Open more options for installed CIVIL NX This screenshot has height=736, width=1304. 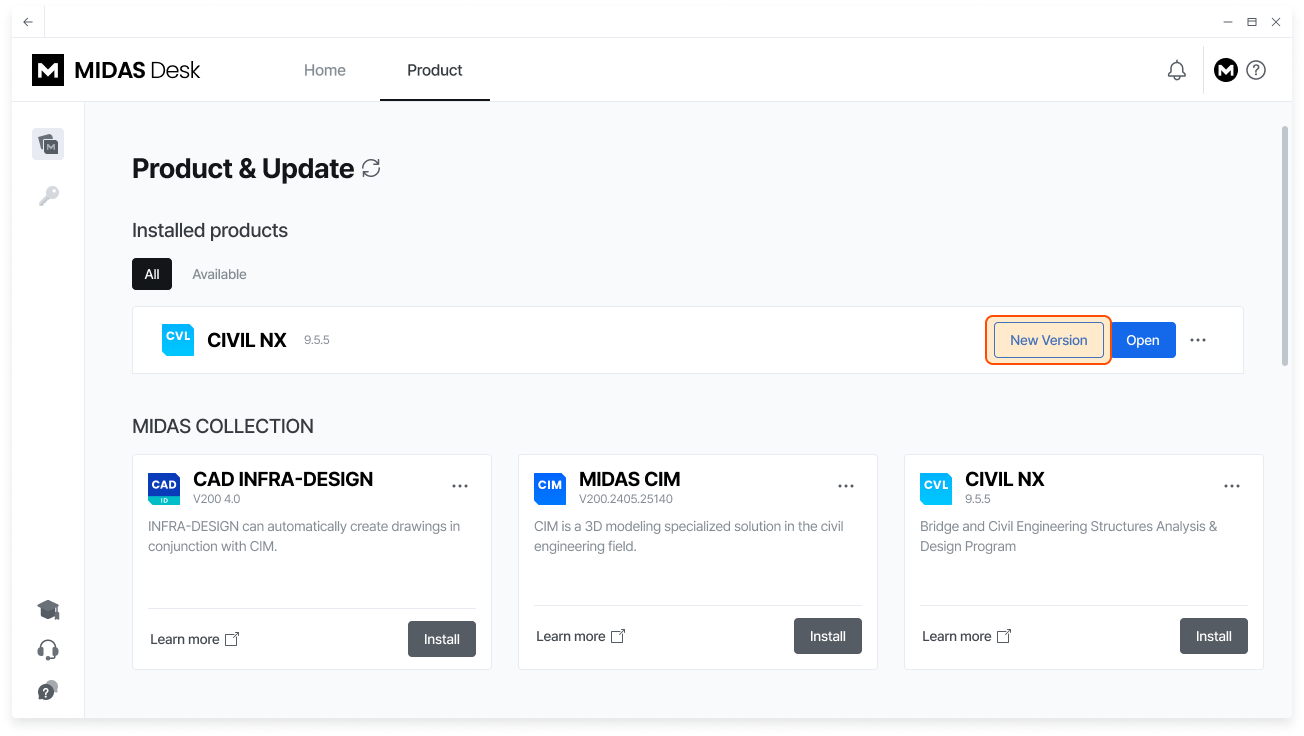[1198, 340]
